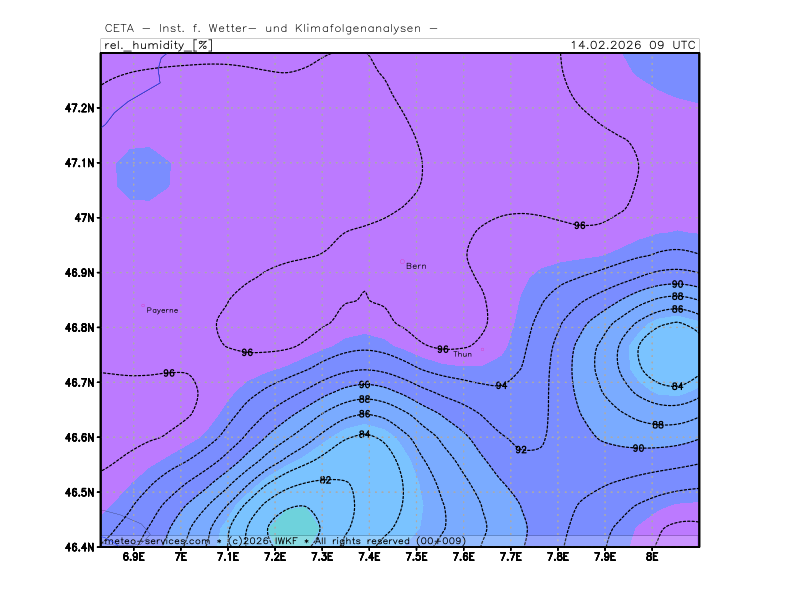The image size is (800, 600).
Task: Click the Bern city marker
Action: (403, 262)
